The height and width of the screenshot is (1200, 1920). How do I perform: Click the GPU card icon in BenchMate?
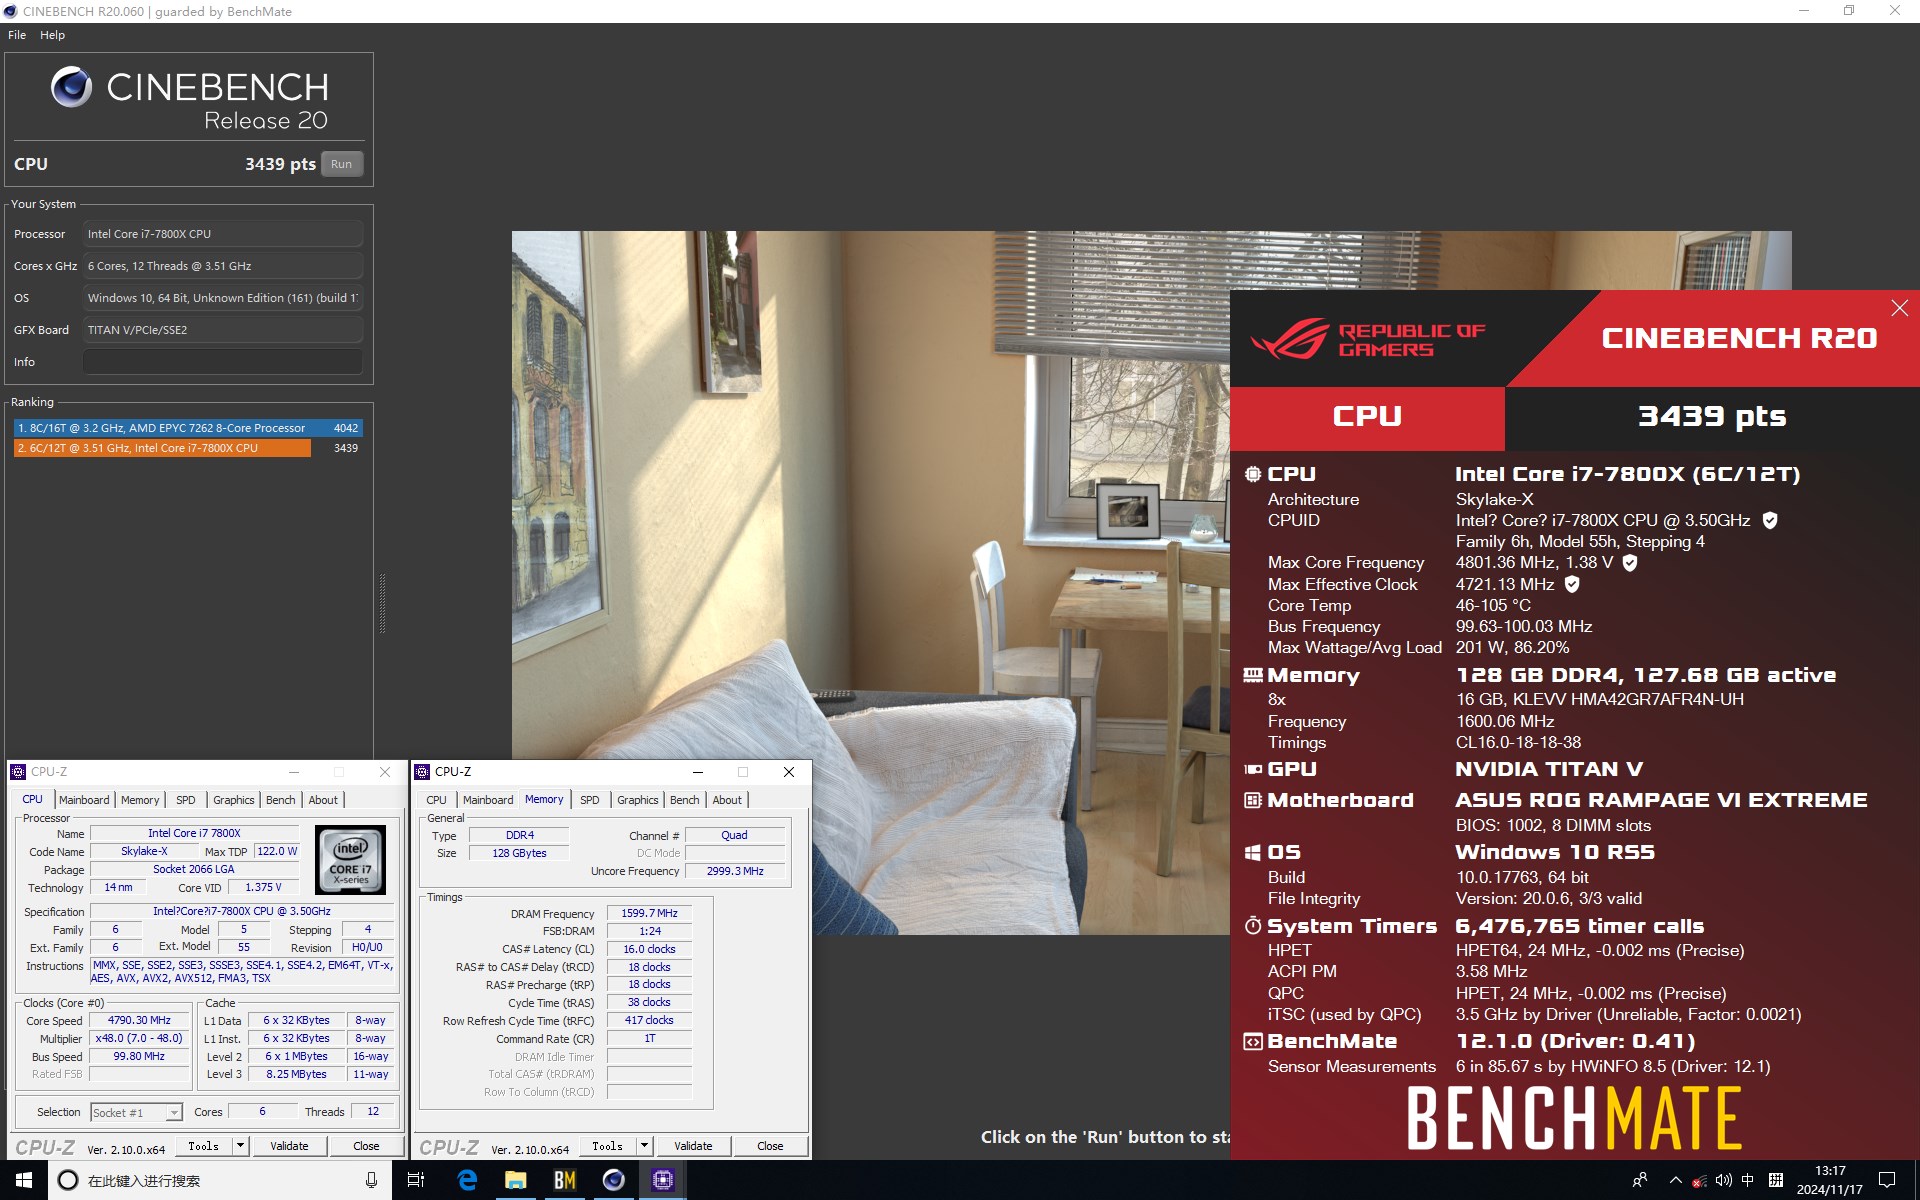click(x=1252, y=769)
